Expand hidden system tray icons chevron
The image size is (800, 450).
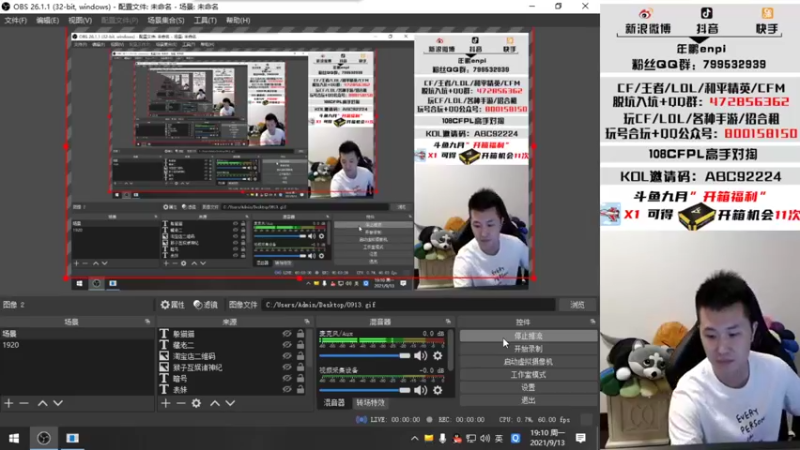[x=414, y=438]
